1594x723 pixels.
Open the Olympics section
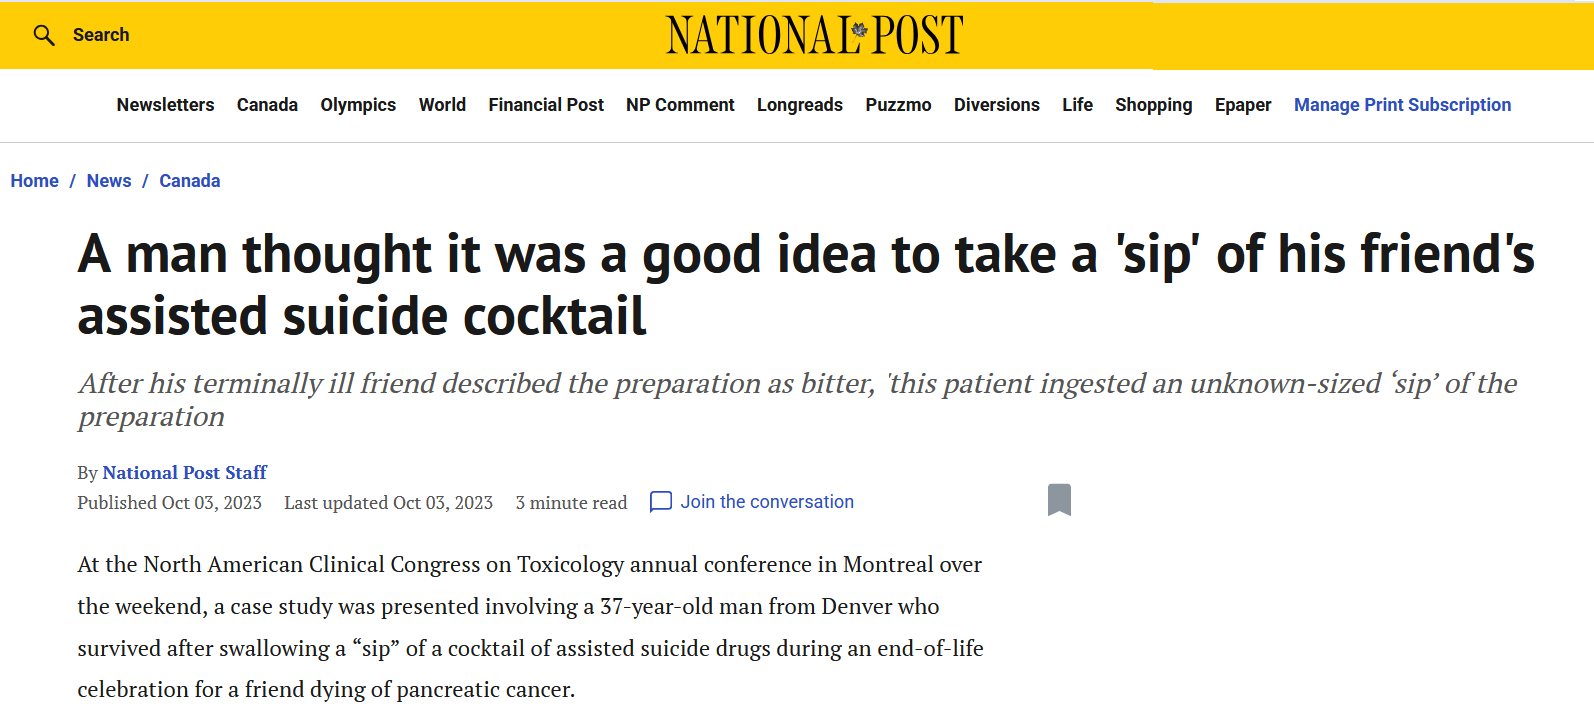[x=358, y=105]
